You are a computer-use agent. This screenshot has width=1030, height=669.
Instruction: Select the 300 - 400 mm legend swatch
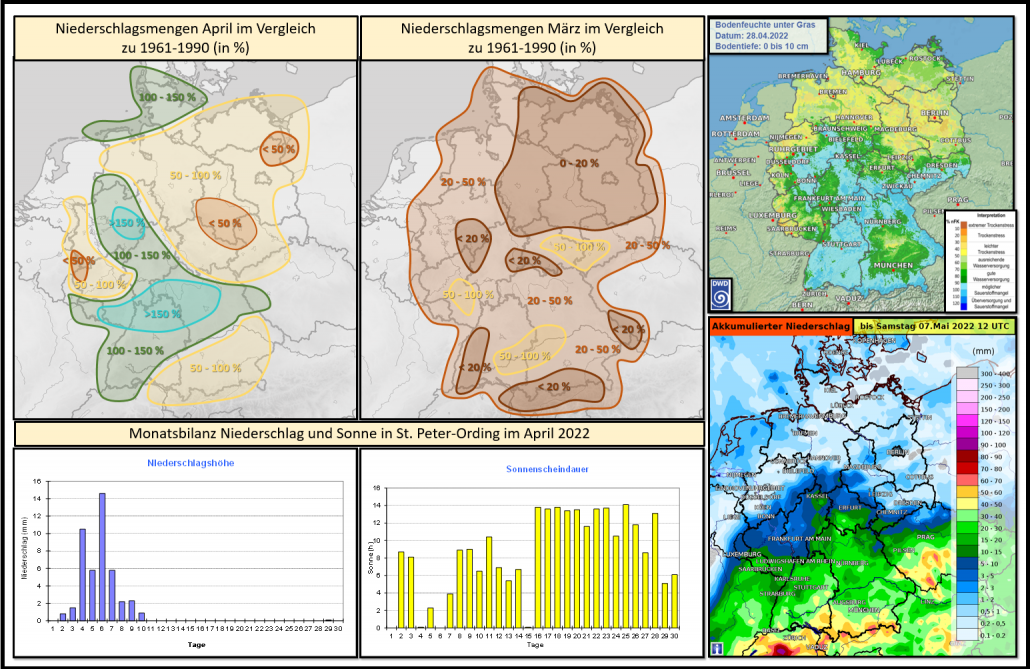pos(967,372)
